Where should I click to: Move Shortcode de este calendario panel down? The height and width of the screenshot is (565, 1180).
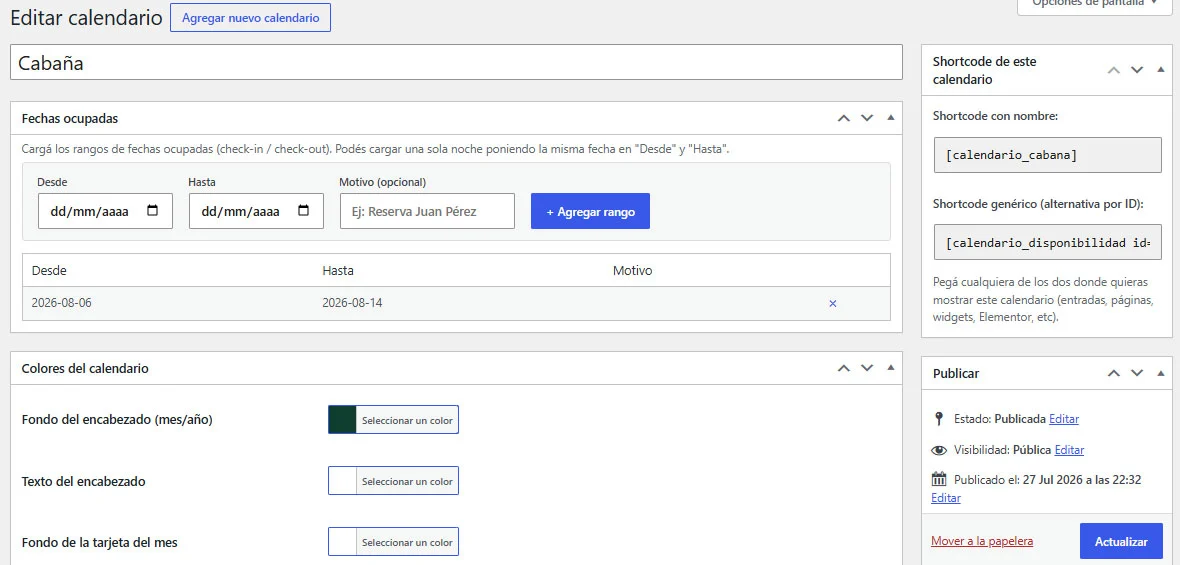pos(1137,70)
